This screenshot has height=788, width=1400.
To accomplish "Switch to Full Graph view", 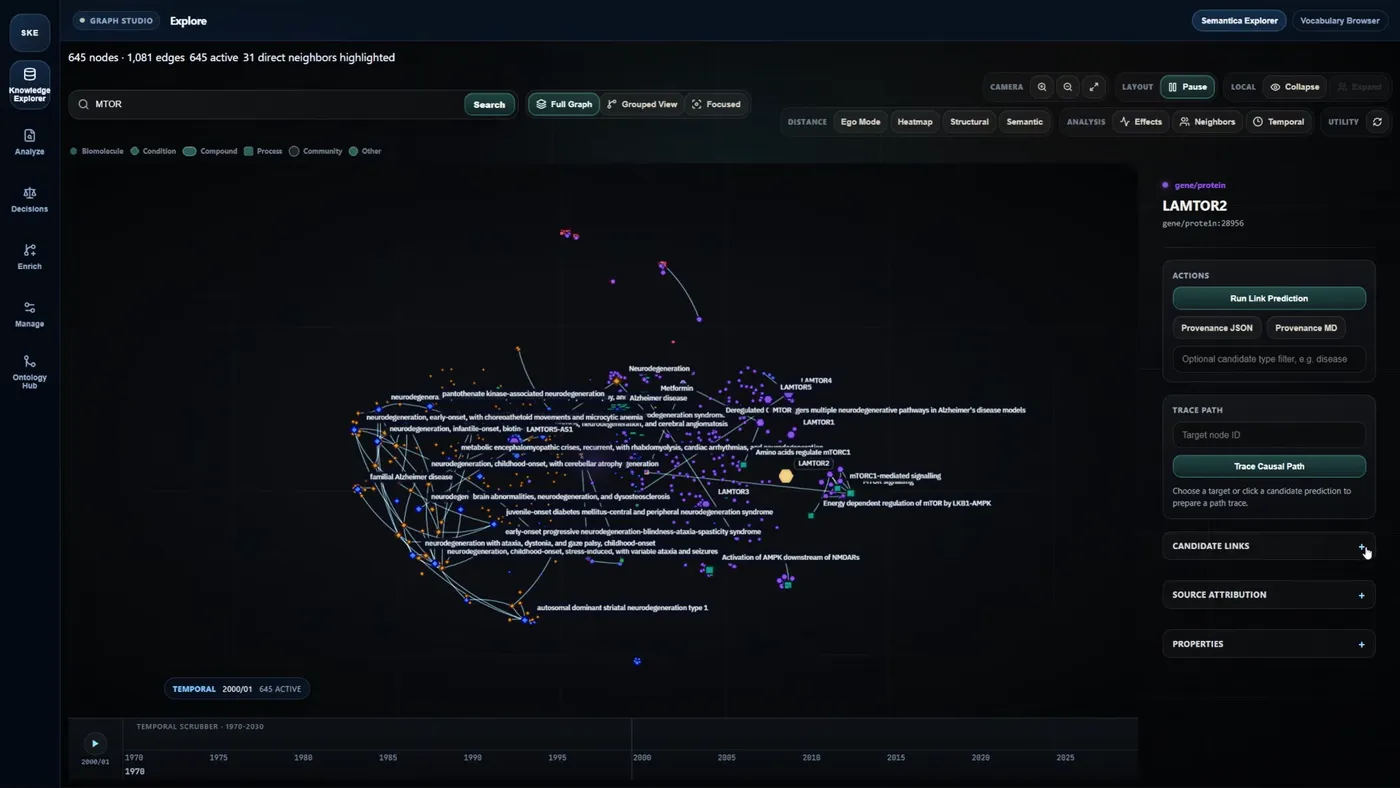I will coord(564,104).
